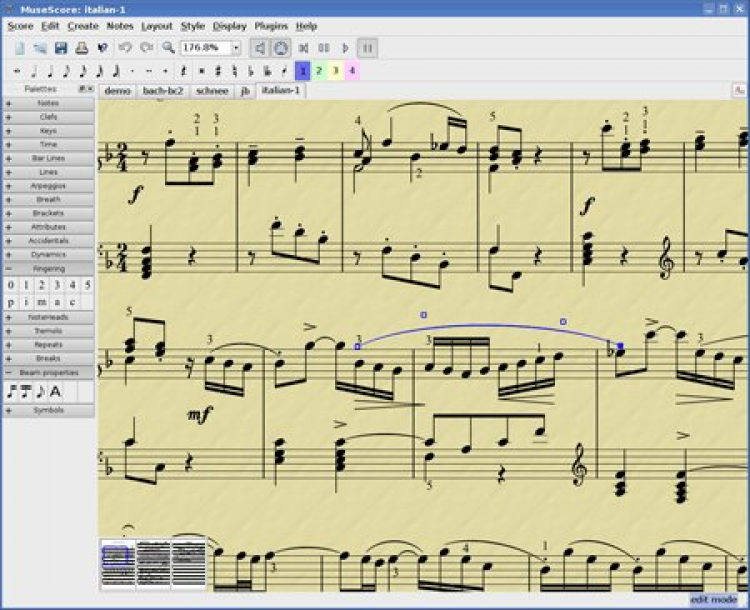
Task: Apply the double sharp accidental
Action: point(201,71)
